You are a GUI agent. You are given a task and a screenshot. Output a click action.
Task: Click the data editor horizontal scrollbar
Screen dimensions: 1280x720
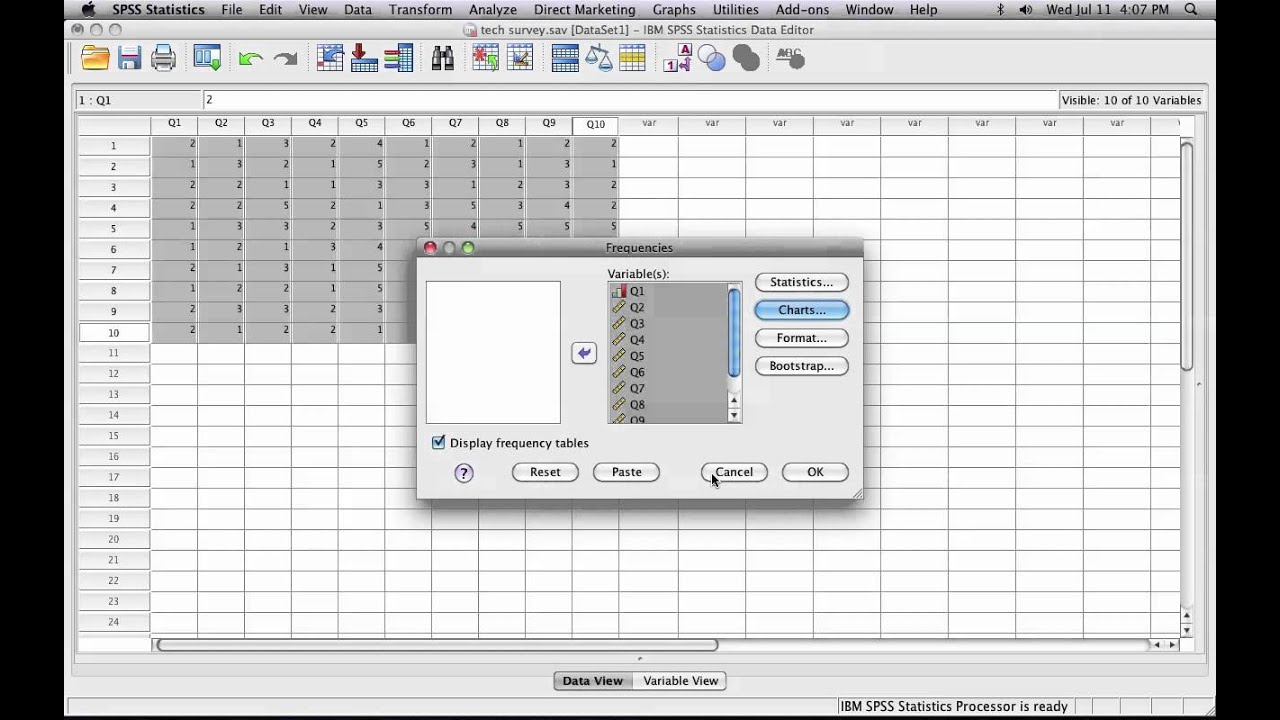tap(437, 645)
